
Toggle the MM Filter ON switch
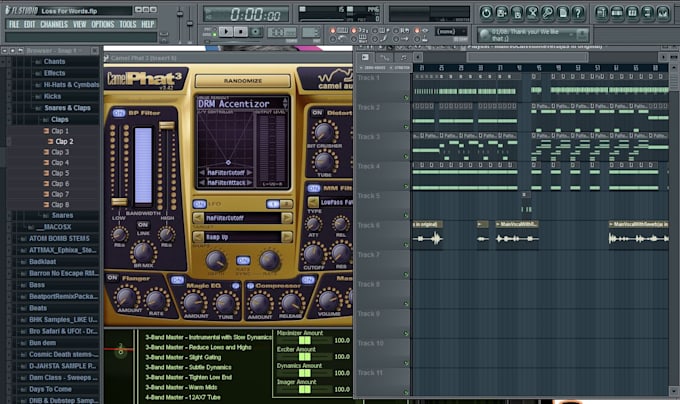pyautogui.click(x=314, y=188)
